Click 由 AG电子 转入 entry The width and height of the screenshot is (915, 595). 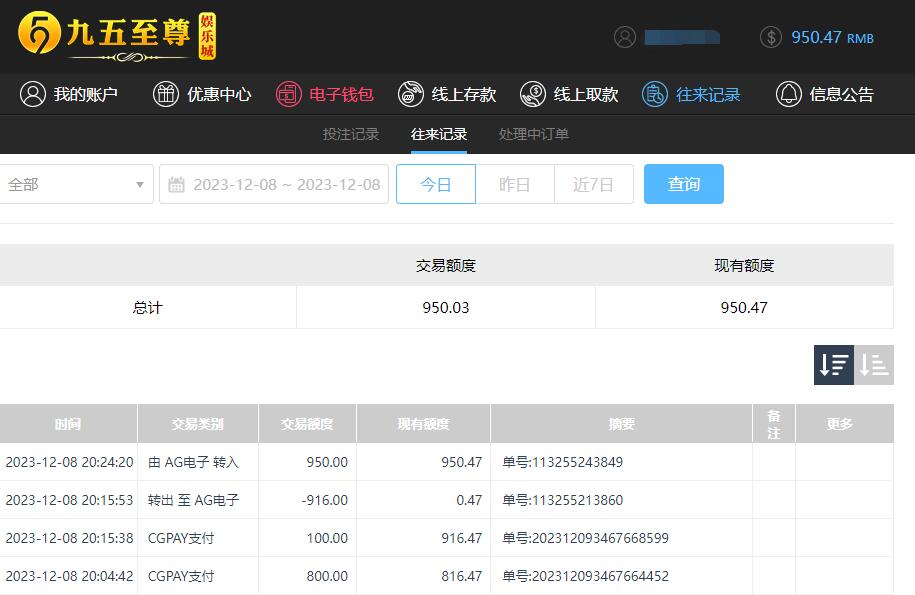tap(193, 462)
